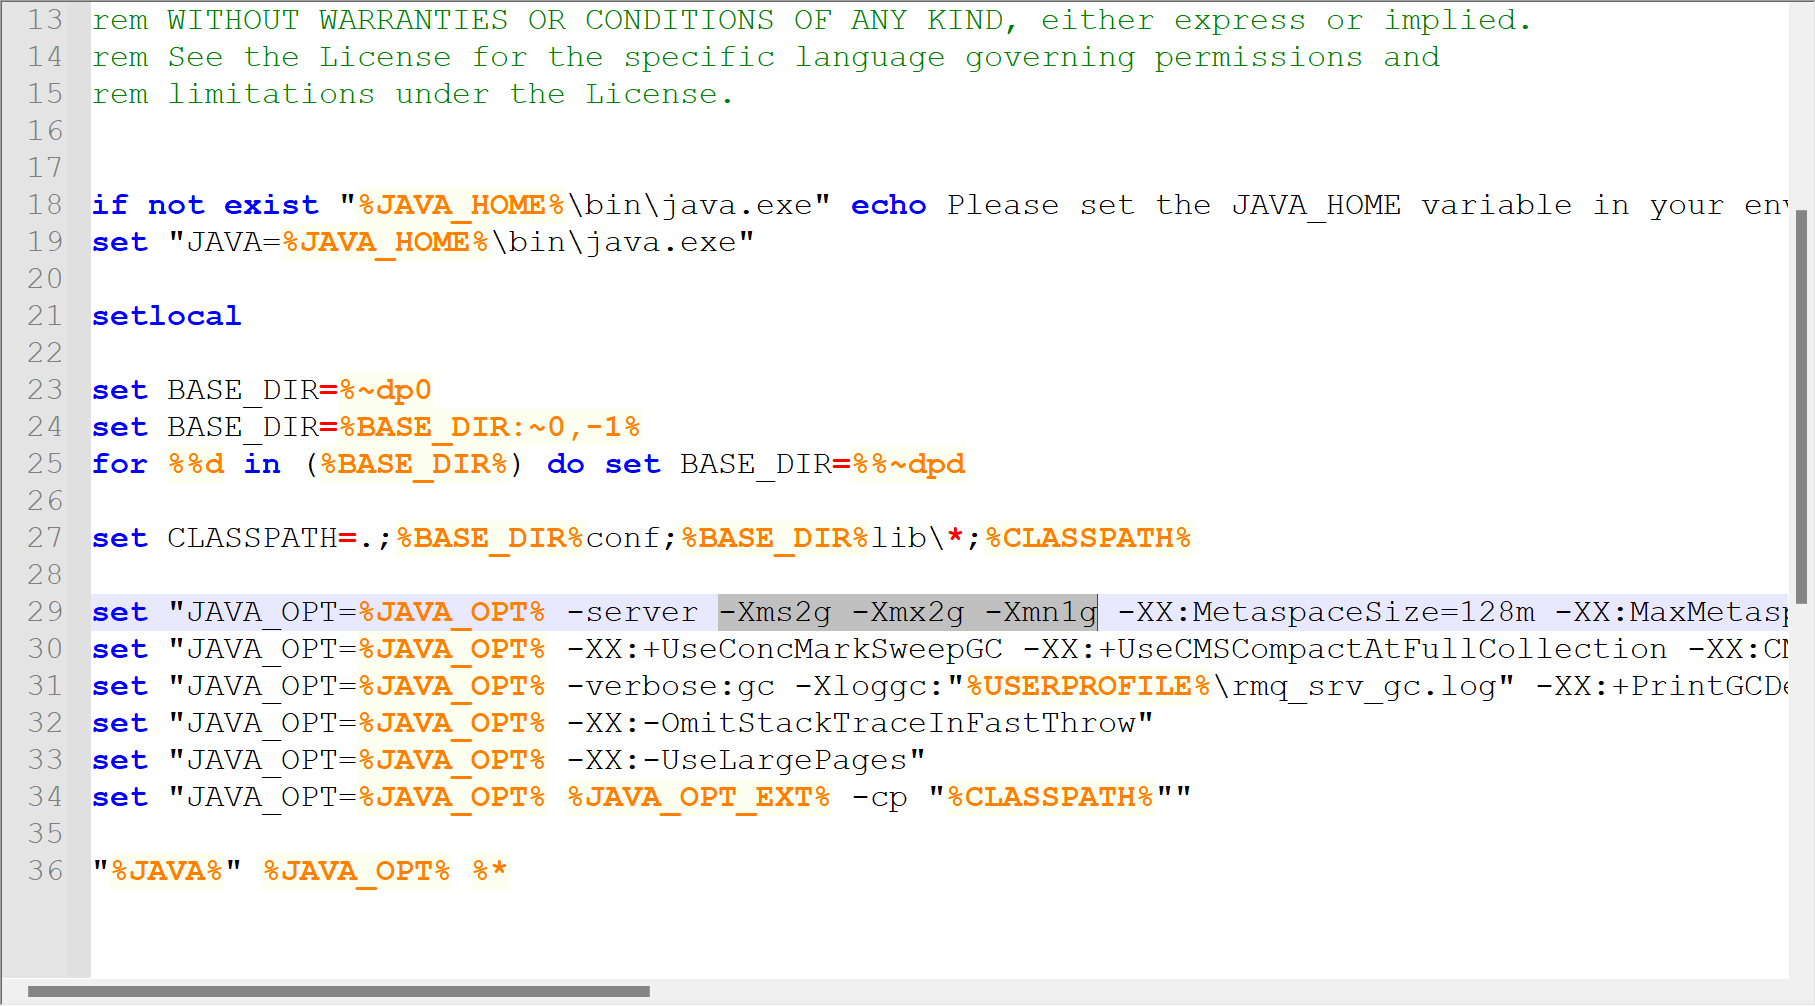Click '-XX:-OmitStackTraceInFastThrow' on line 32

851,723
